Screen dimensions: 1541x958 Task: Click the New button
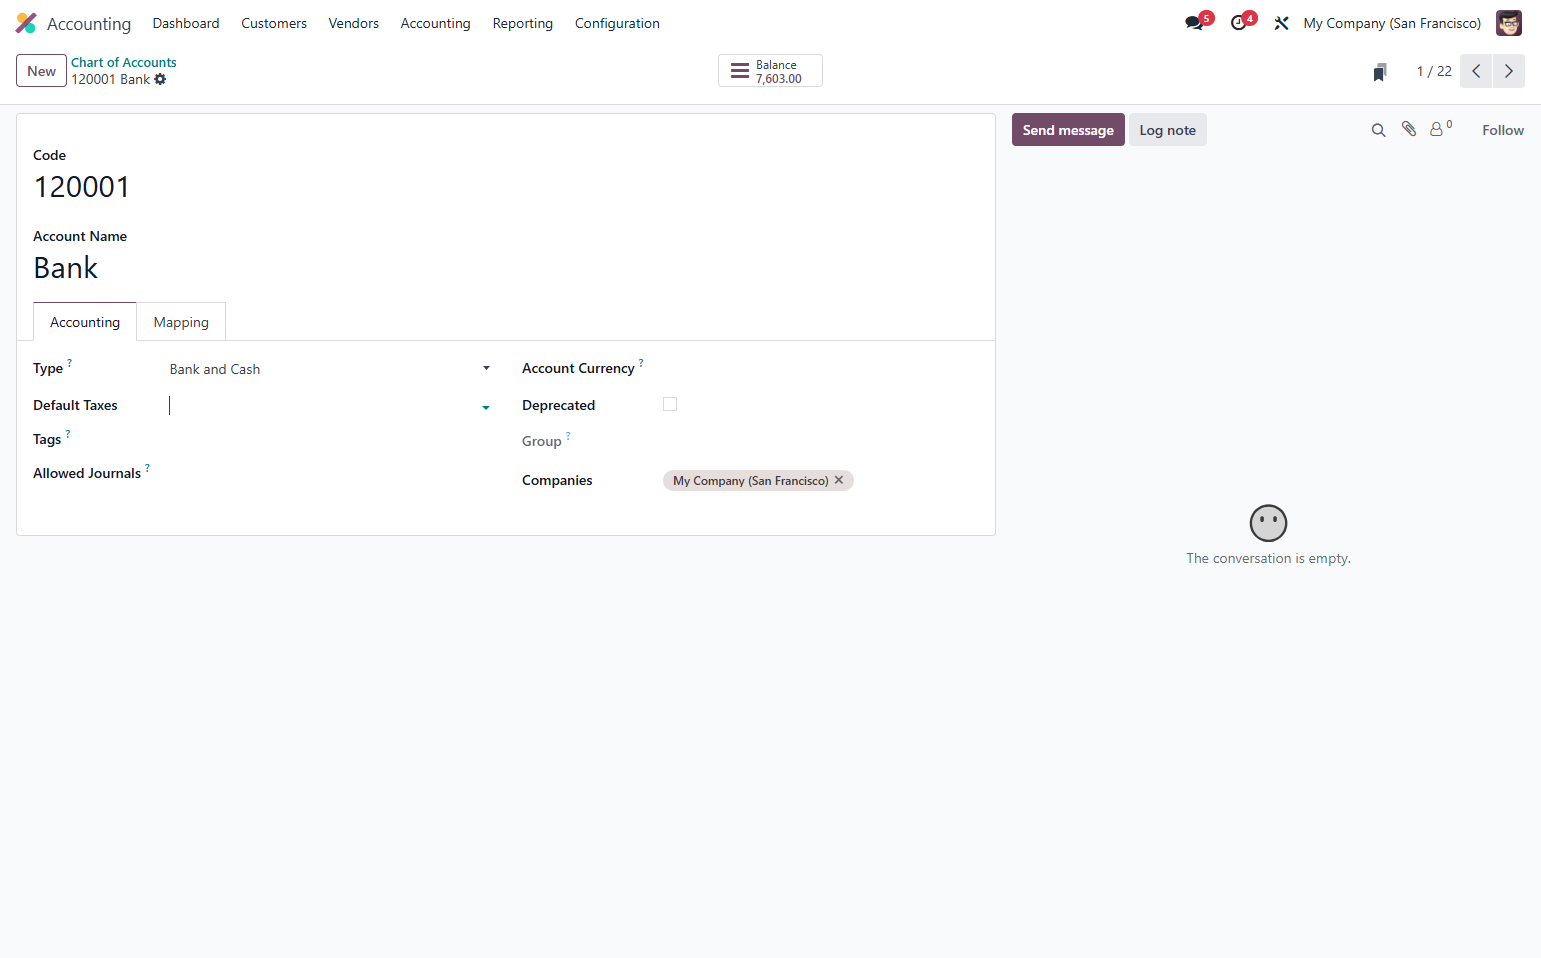click(x=42, y=71)
